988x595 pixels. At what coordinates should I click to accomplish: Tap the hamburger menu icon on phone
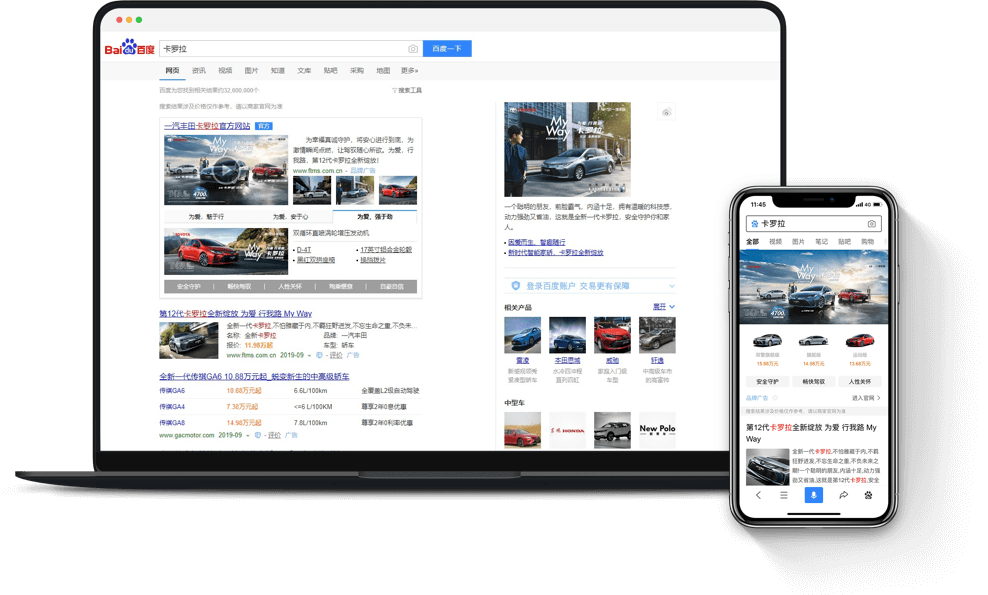tap(784, 495)
